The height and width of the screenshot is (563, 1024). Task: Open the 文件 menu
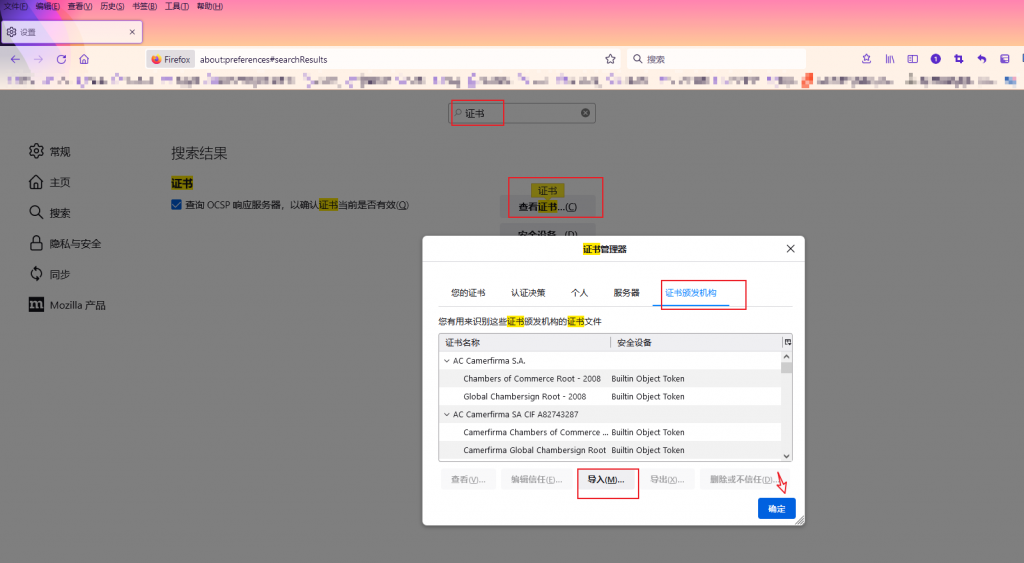click(15, 7)
